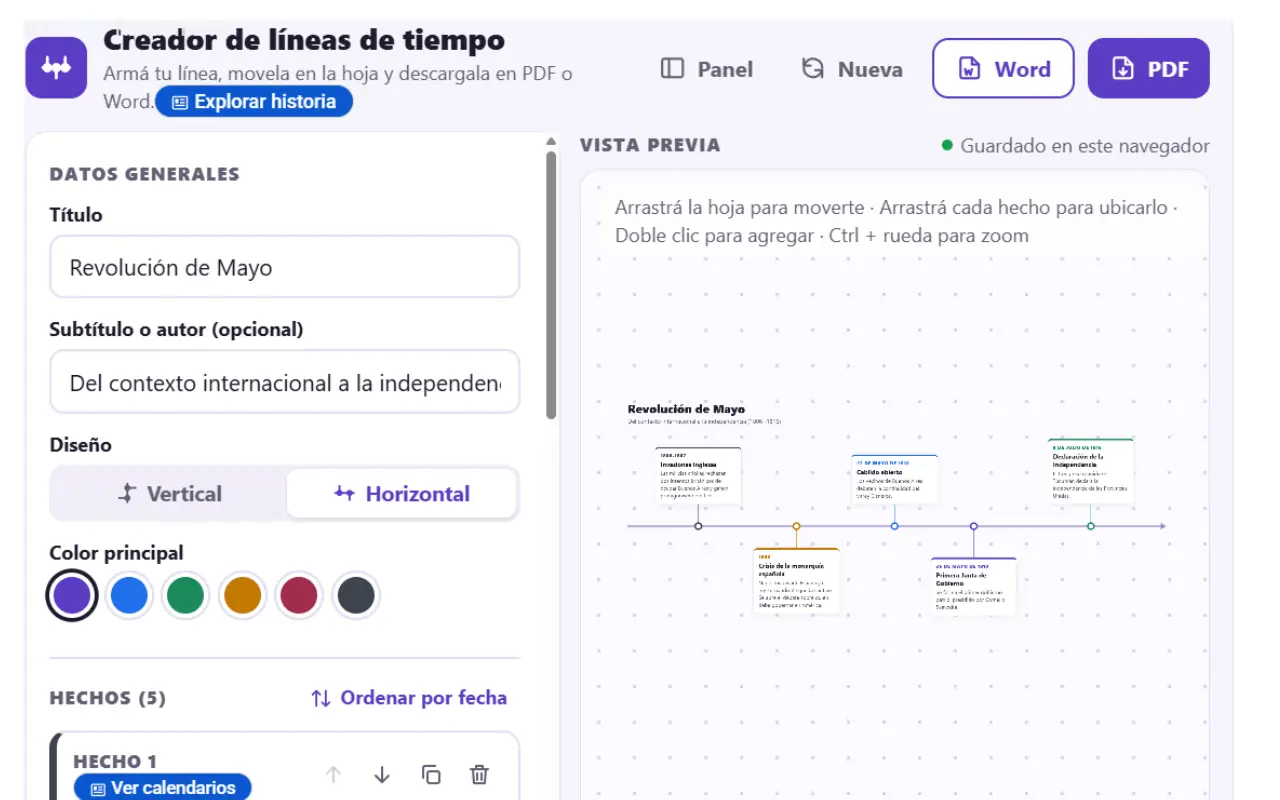Download timeline as Word
1280x800 pixels.
(1003, 69)
